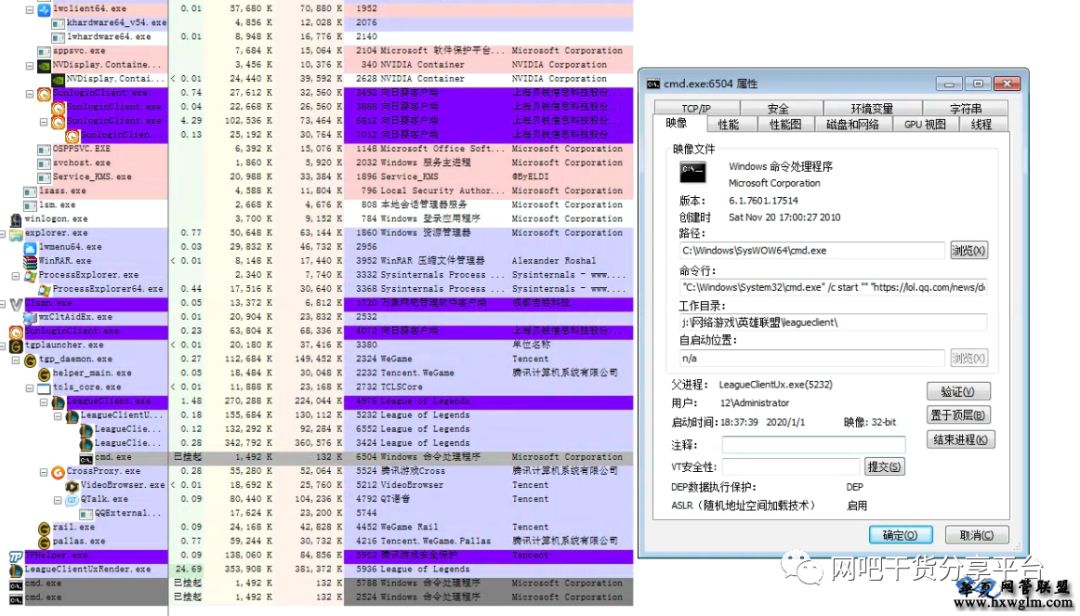Image resolution: width=1080 pixels, height=616 pixels.
Task: Collapse the lwclient64.exe tree node
Action: point(30,10)
